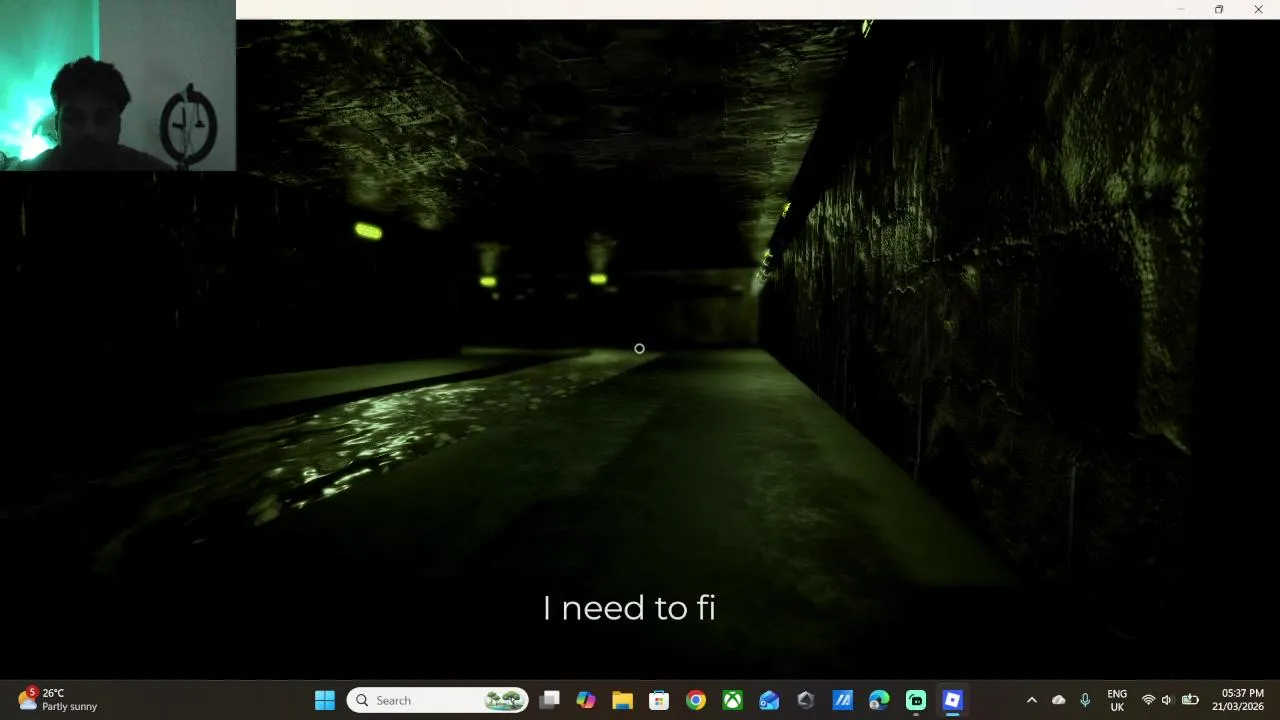The width and height of the screenshot is (1280, 720).
Task: Launch the Copilot app from taskbar
Action: 586,700
